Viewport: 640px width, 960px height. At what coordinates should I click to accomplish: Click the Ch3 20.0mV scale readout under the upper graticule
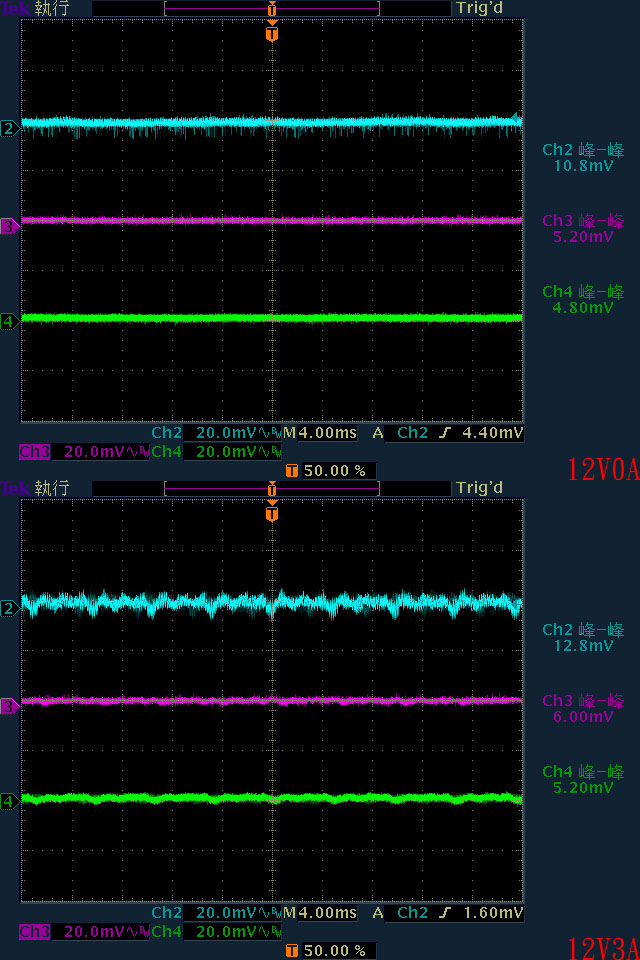click(x=84, y=452)
